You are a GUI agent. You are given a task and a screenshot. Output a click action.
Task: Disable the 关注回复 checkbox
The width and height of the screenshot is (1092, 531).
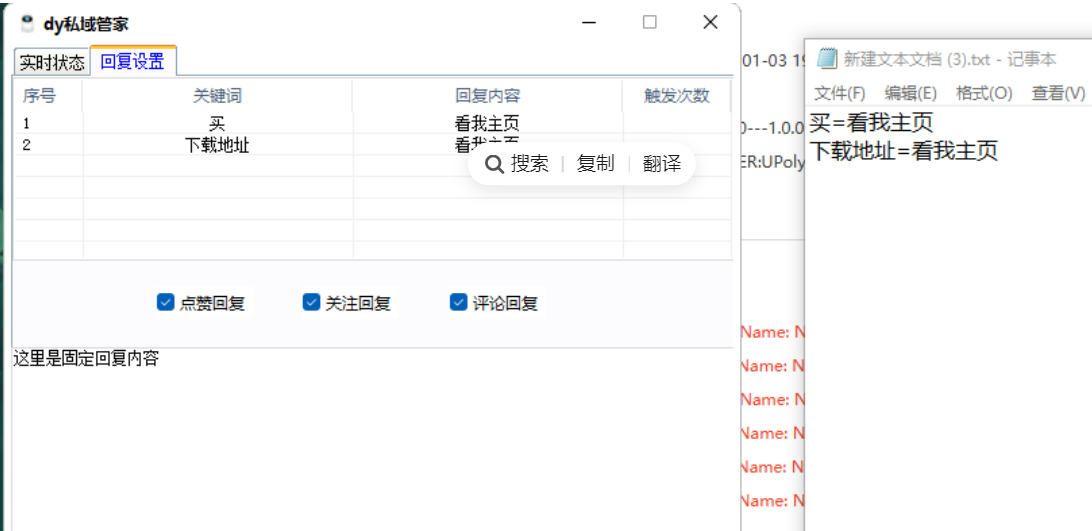[x=311, y=302]
